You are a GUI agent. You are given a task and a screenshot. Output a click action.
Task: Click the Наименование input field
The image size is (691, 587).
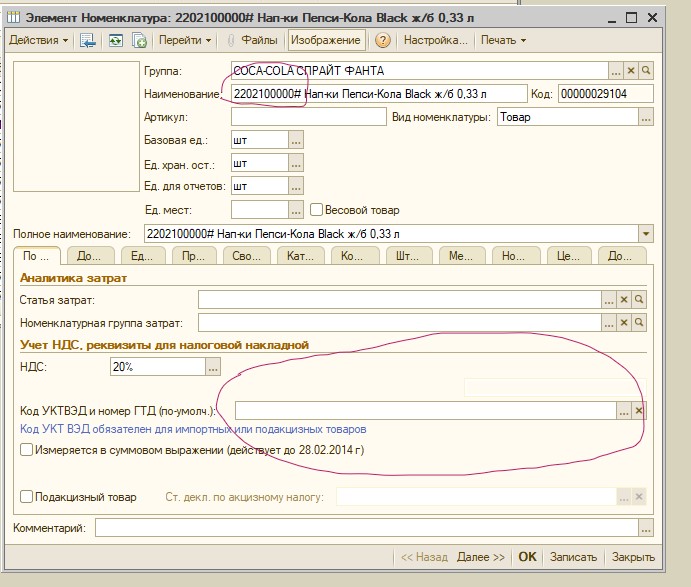coord(379,94)
